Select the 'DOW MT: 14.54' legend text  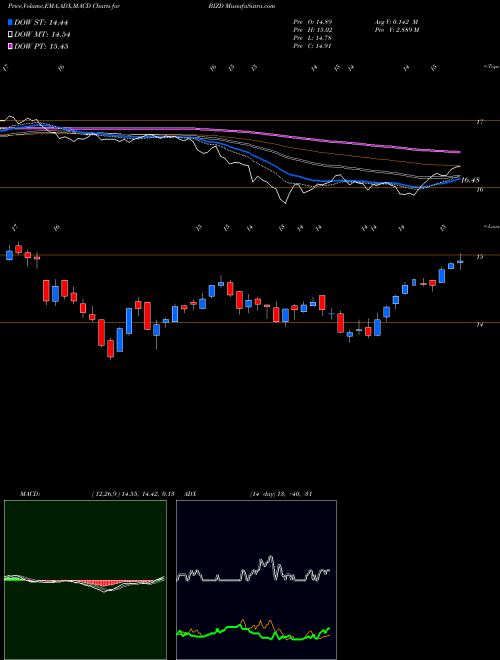coord(42,35)
